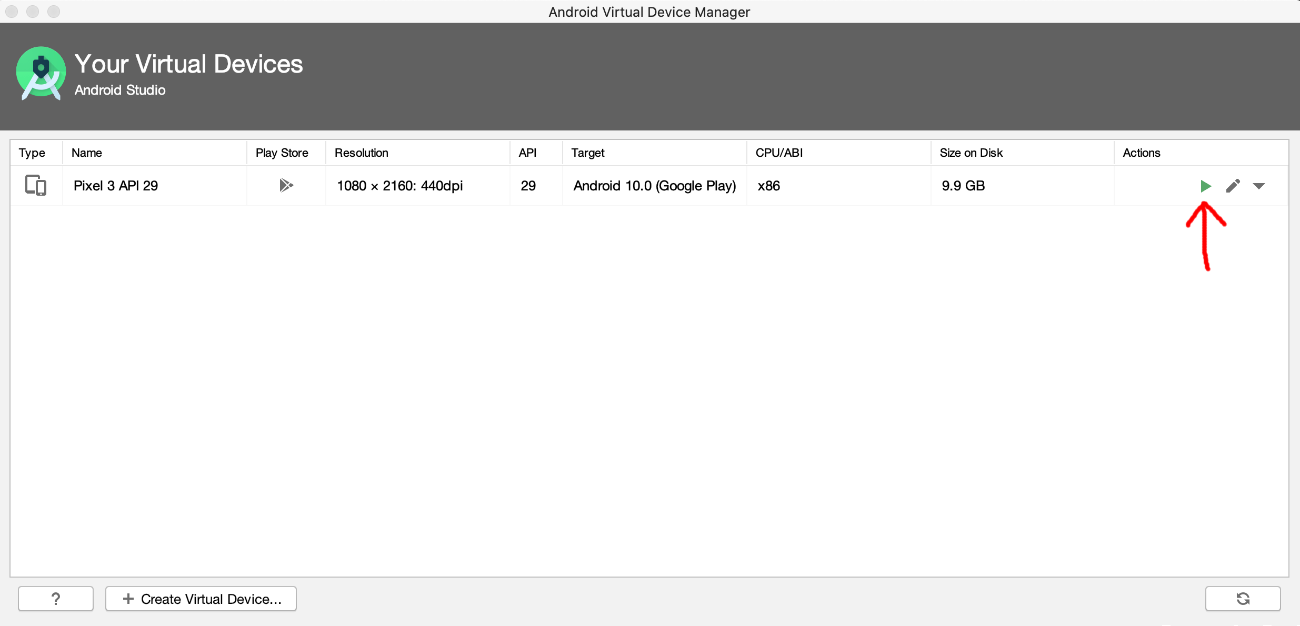Edit the Pixel 3 API 29 device
This screenshot has width=1300, height=626.
pos(1233,186)
